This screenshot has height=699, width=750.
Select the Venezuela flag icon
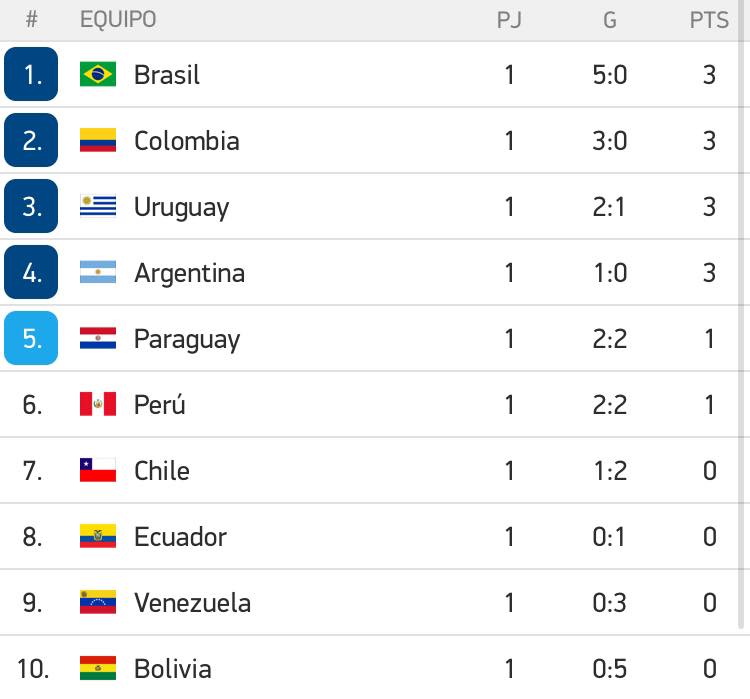click(98, 602)
